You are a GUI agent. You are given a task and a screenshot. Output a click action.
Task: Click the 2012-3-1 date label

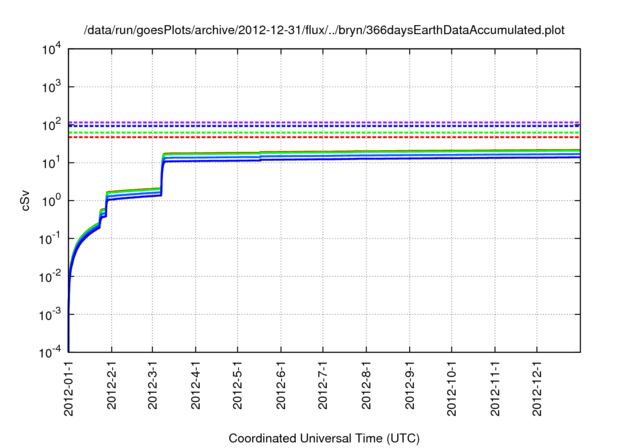point(152,385)
